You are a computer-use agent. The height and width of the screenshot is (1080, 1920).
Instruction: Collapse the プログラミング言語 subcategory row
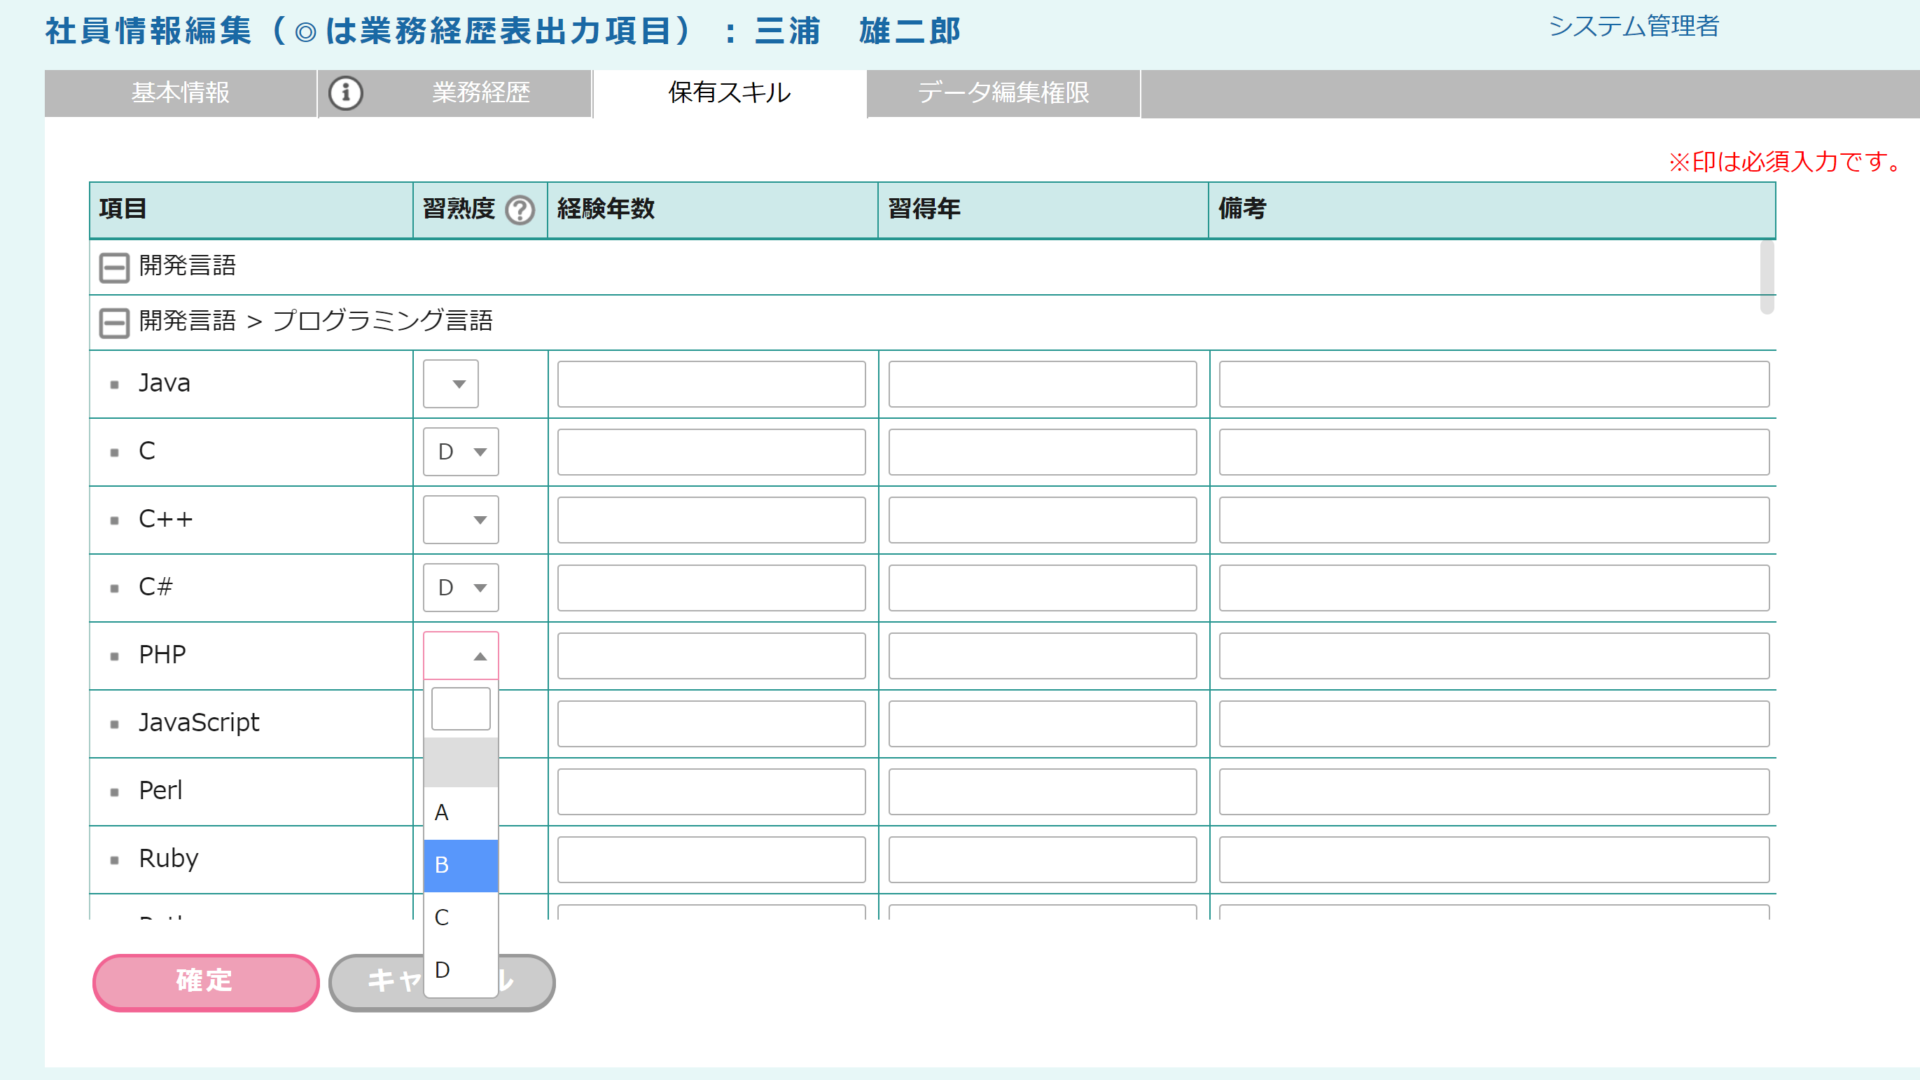[x=114, y=323]
